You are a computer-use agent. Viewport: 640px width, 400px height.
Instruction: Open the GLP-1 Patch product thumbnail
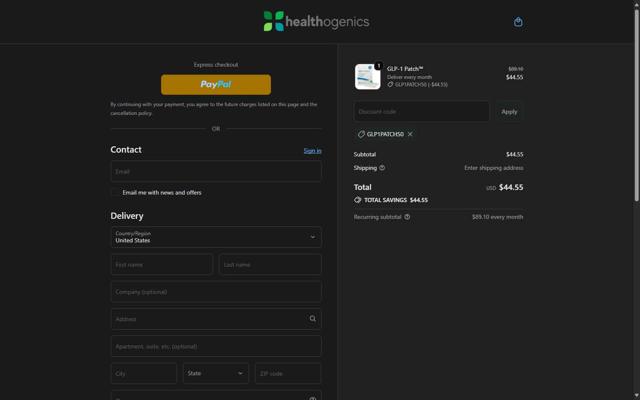tap(367, 76)
